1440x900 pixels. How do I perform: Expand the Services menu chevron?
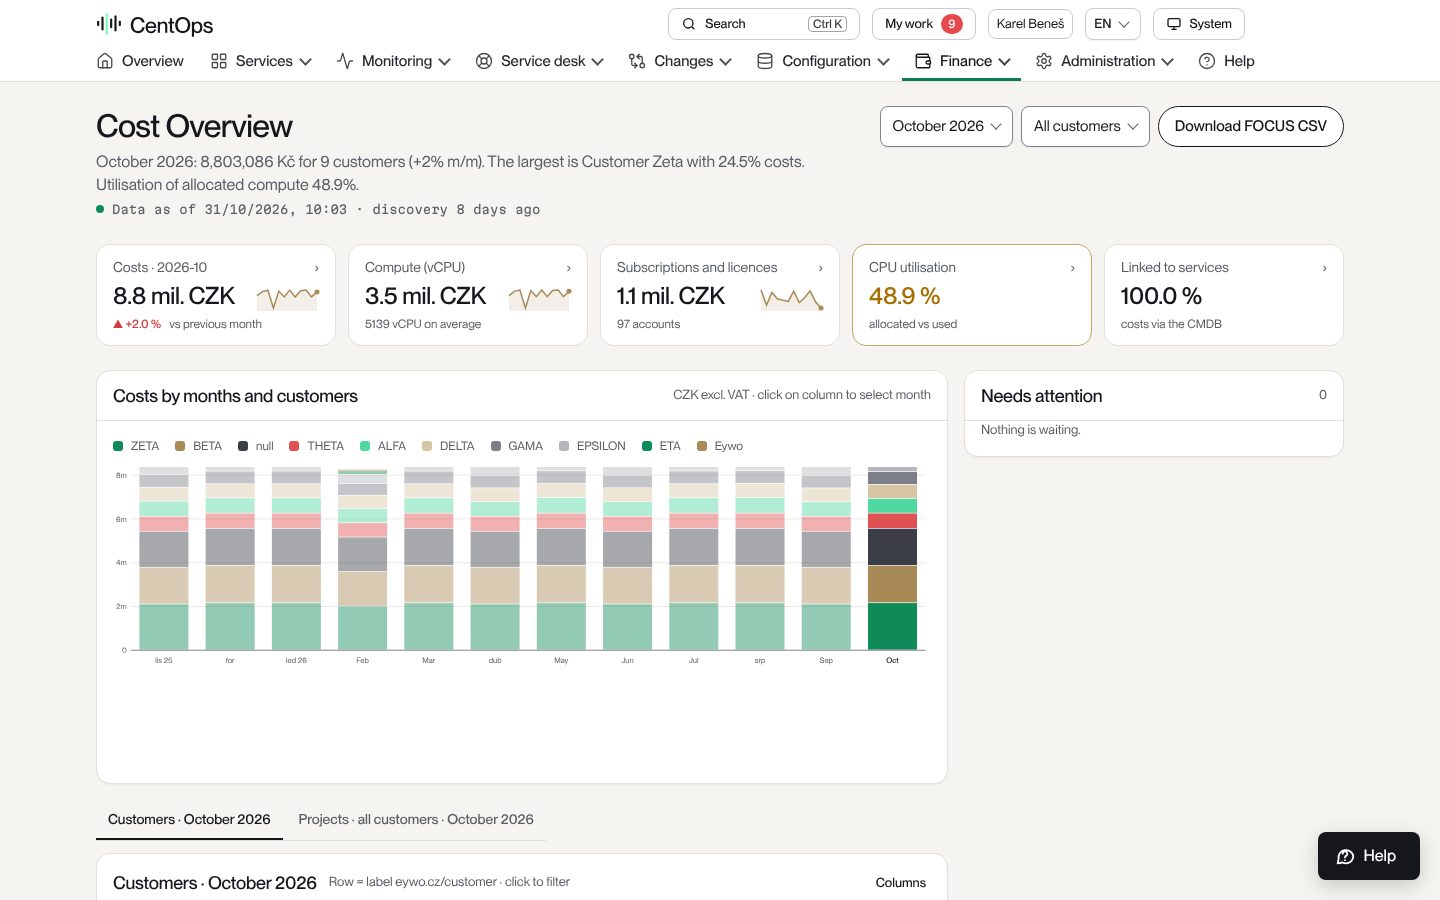306,62
